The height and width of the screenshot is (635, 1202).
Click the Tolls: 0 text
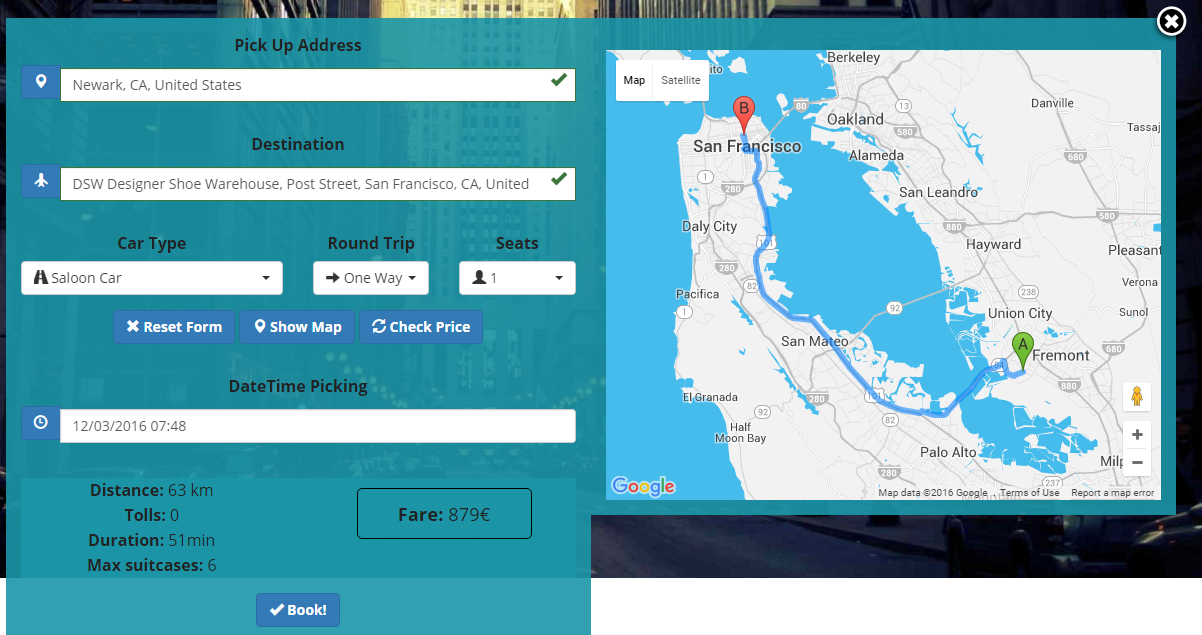(x=151, y=515)
